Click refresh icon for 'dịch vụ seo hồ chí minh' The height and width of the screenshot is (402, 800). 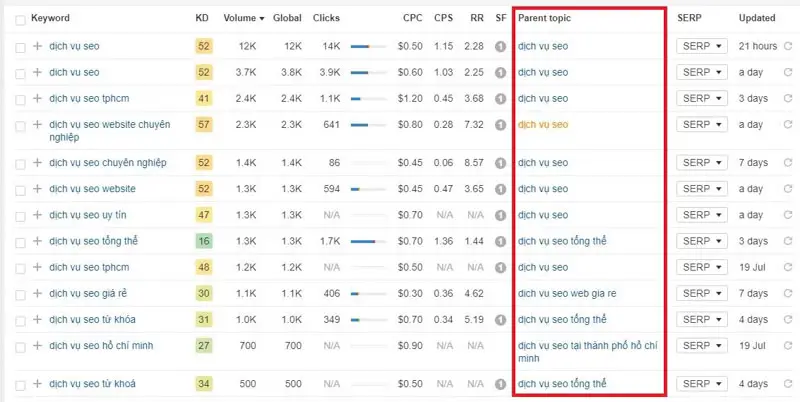788,346
